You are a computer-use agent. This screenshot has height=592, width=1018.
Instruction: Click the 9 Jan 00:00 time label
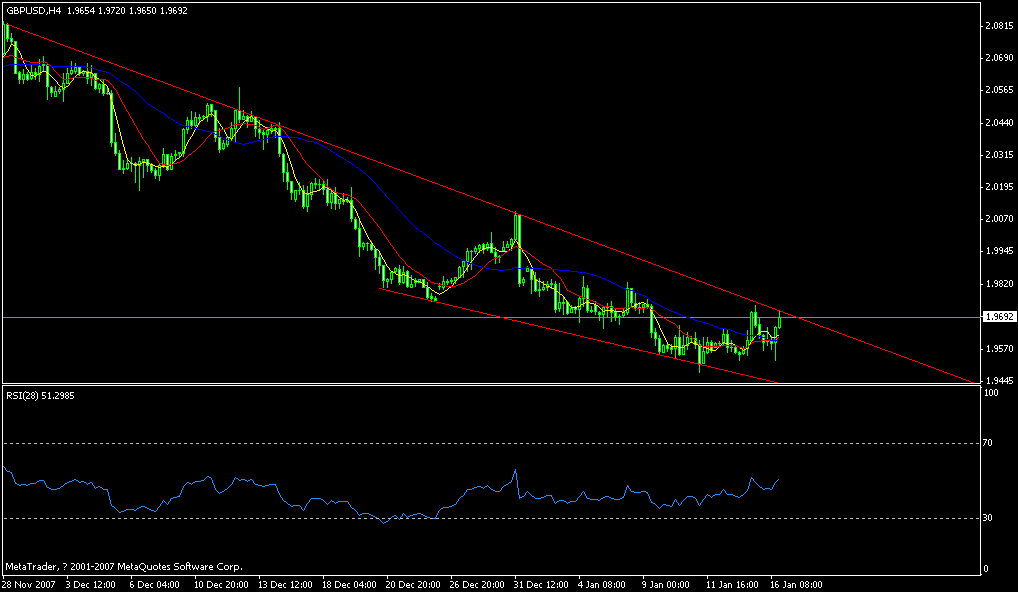click(666, 585)
